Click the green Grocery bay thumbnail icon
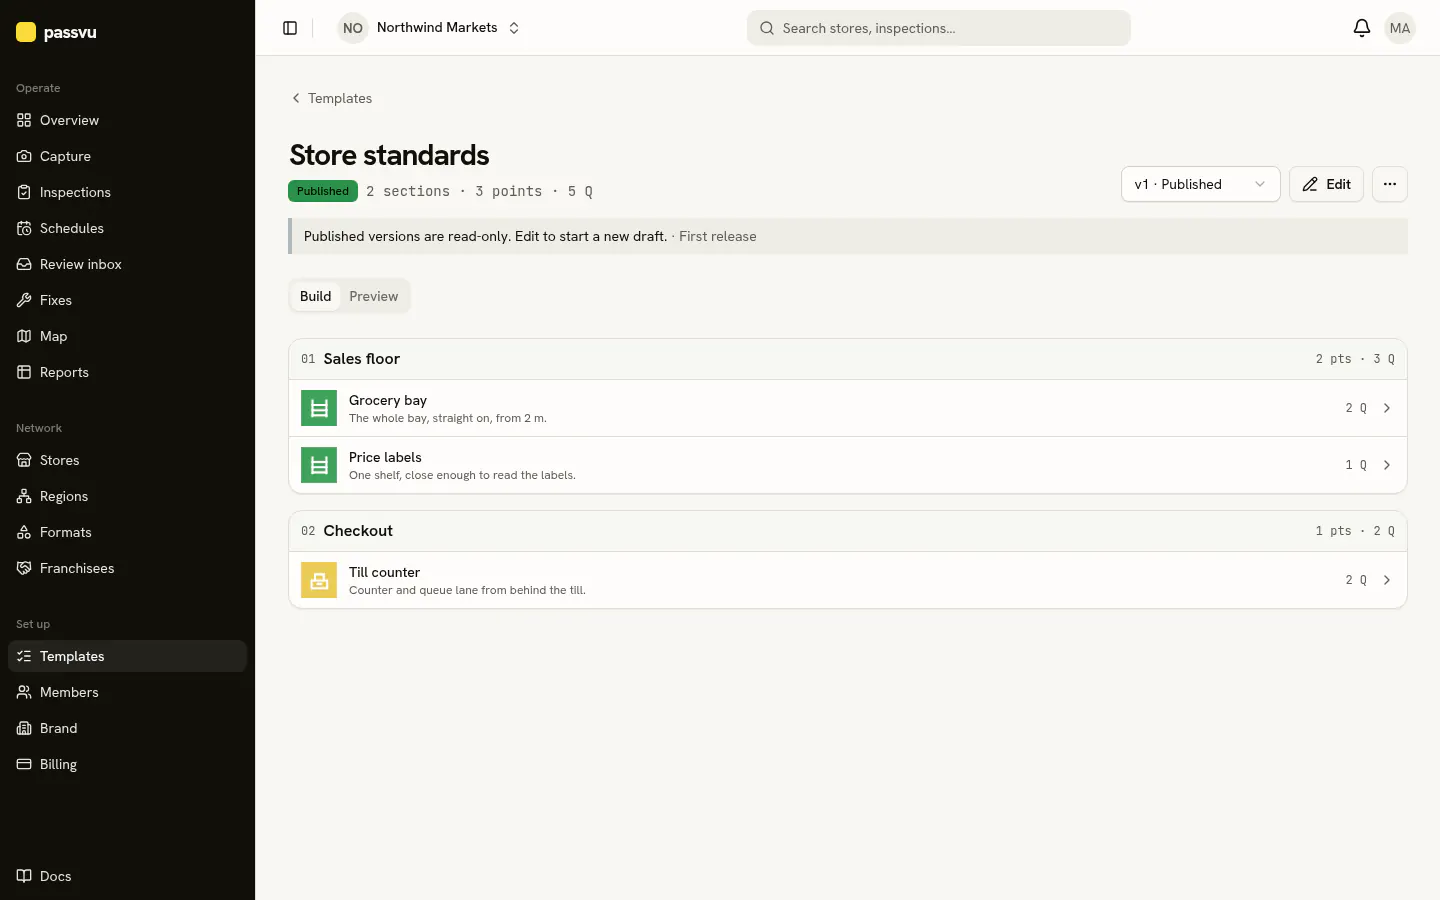The height and width of the screenshot is (900, 1440). (319, 408)
